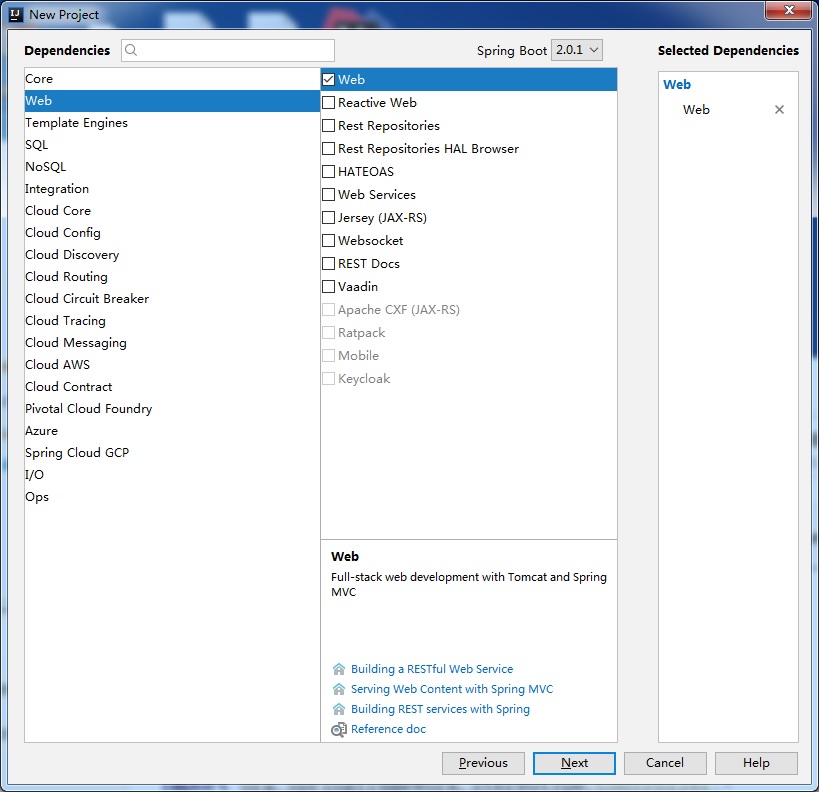Screen dimensions: 819x792
Task: Click the Reference doc icon
Action: tap(339, 729)
